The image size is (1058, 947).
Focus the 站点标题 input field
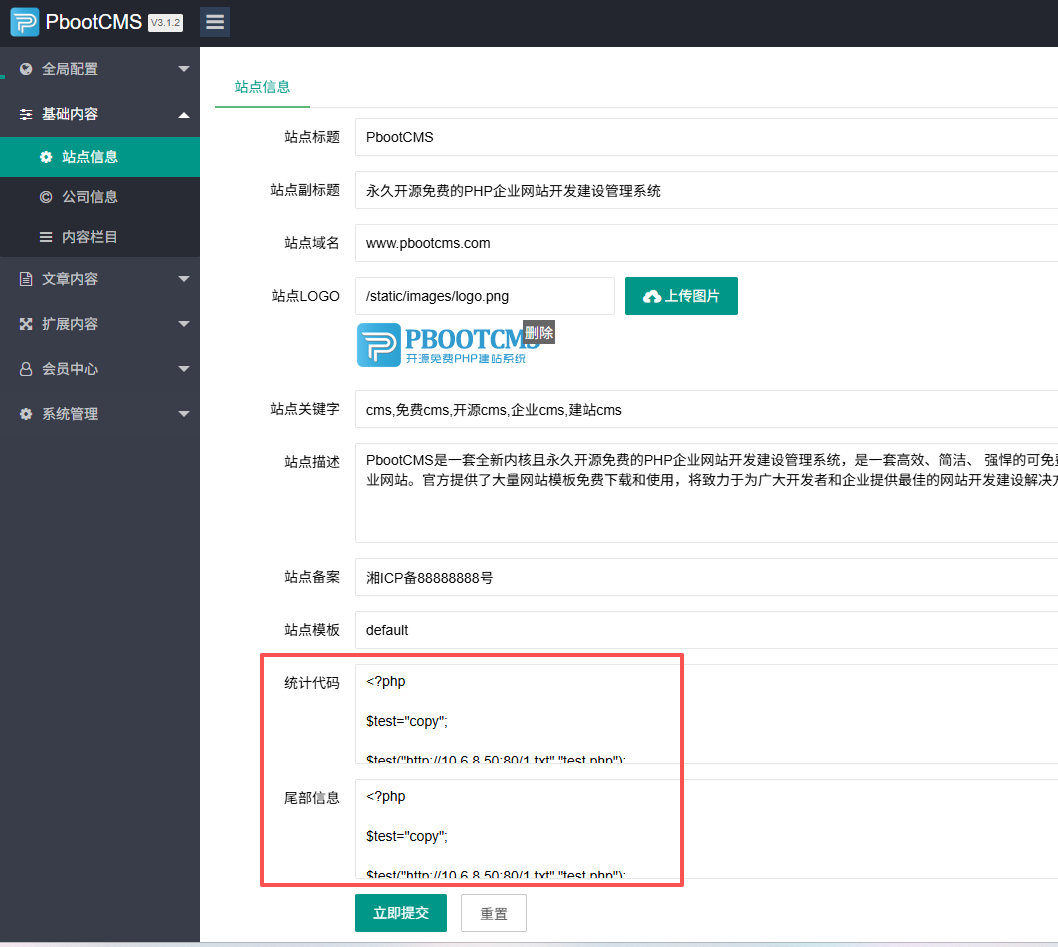(x=706, y=137)
